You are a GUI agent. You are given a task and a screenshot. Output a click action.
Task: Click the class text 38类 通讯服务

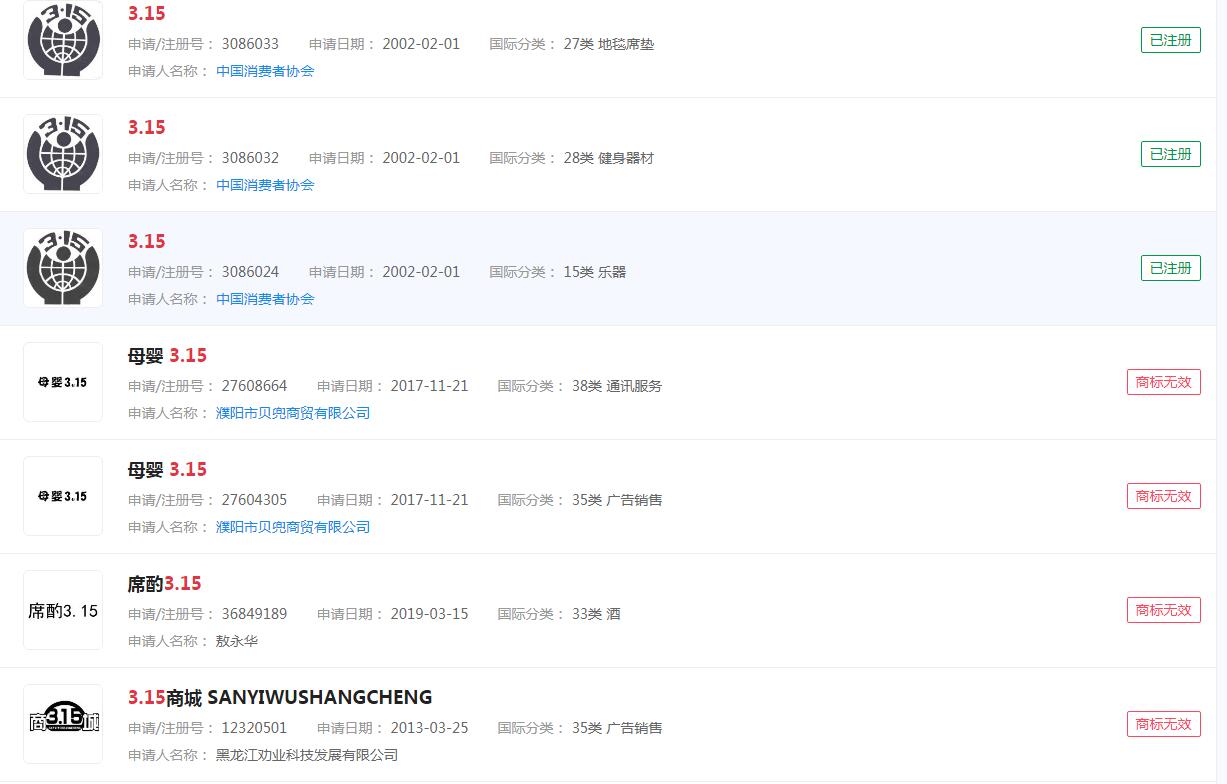click(617, 386)
